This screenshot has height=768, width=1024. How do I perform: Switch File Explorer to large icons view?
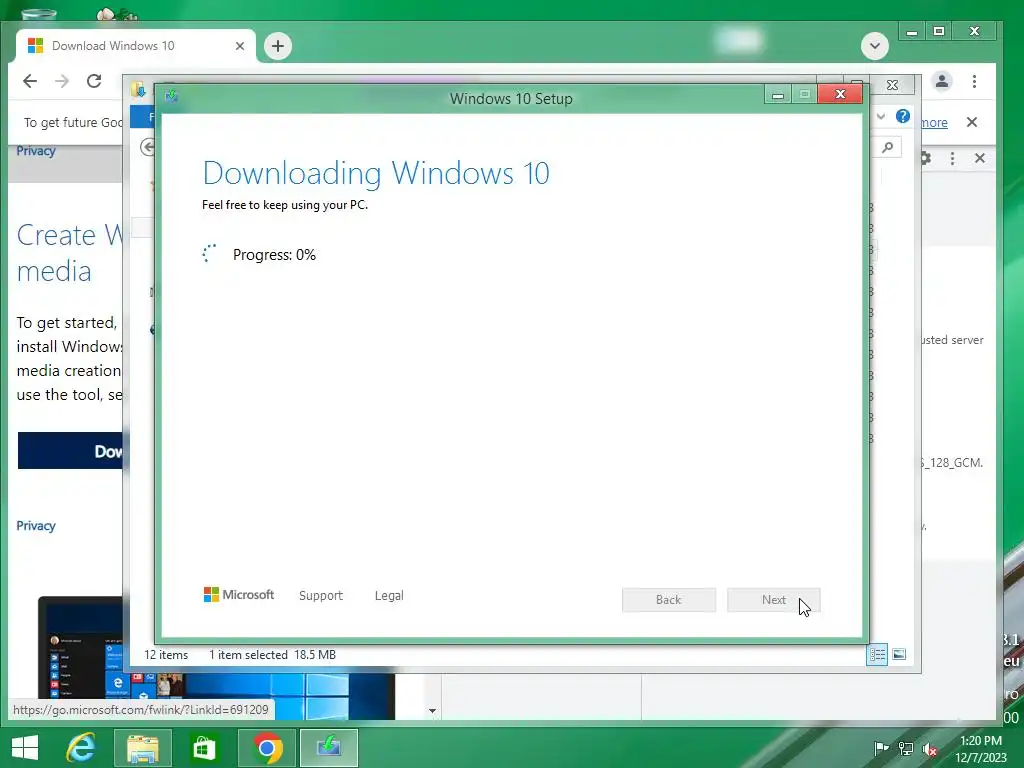[899, 654]
